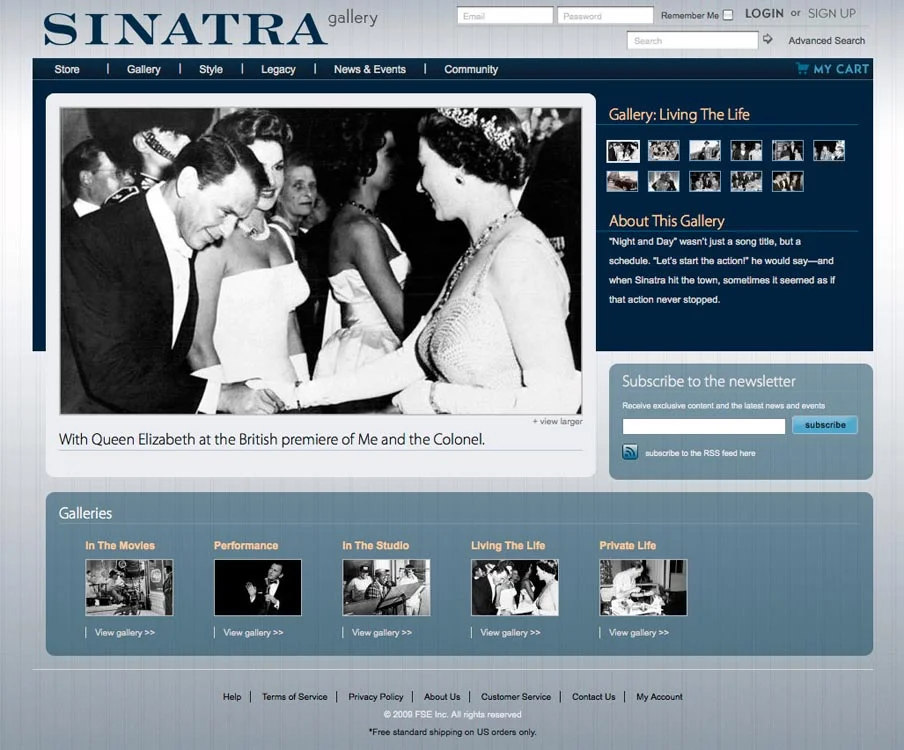Open 'subscribe to the RSS feed here' link

(x=700, y=453)
